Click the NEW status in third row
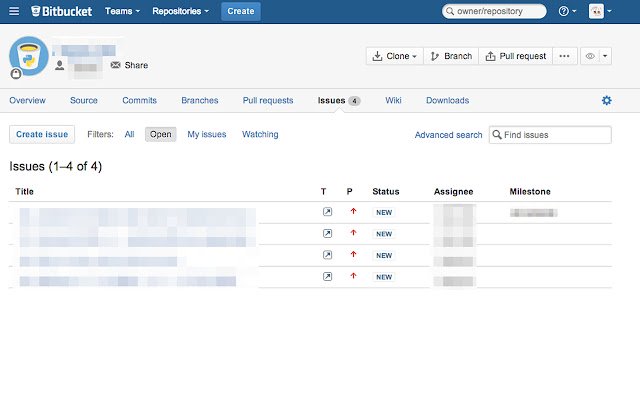The height and width of the screenshot is (400, 640). click(384, 256)
